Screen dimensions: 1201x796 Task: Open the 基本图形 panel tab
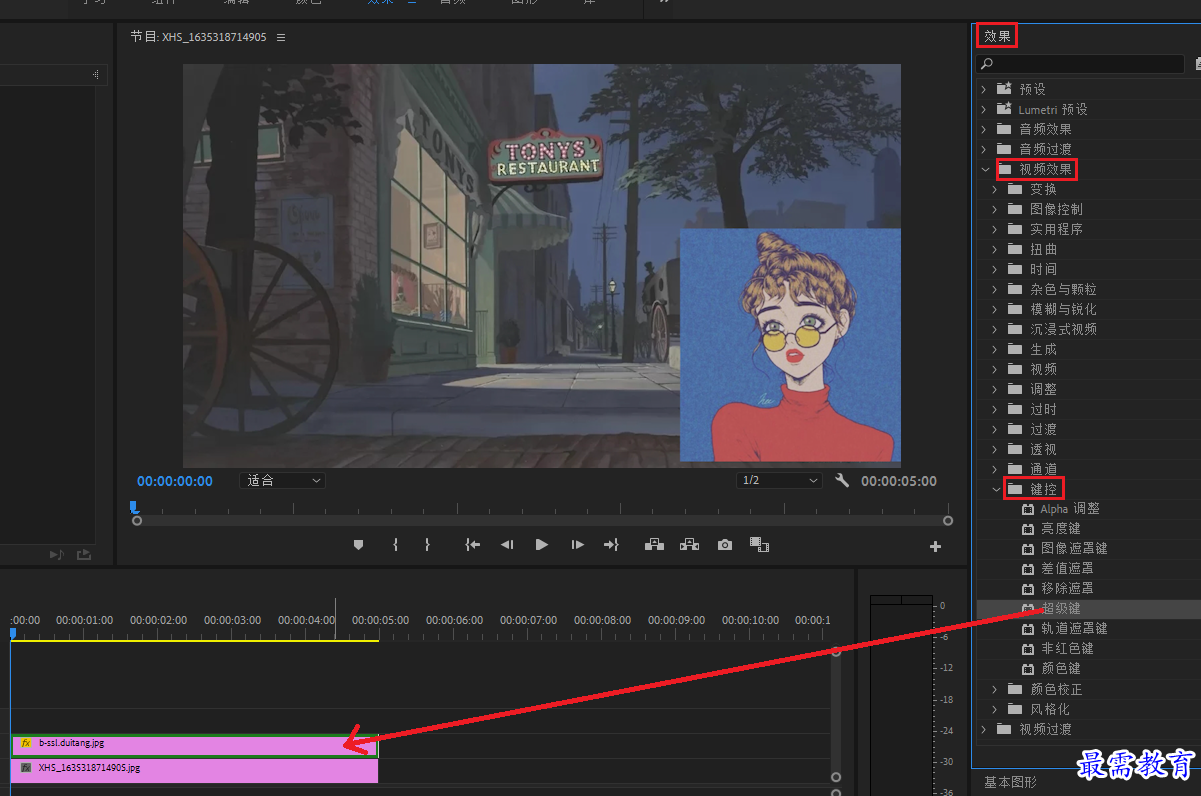tap(1010, 782)
